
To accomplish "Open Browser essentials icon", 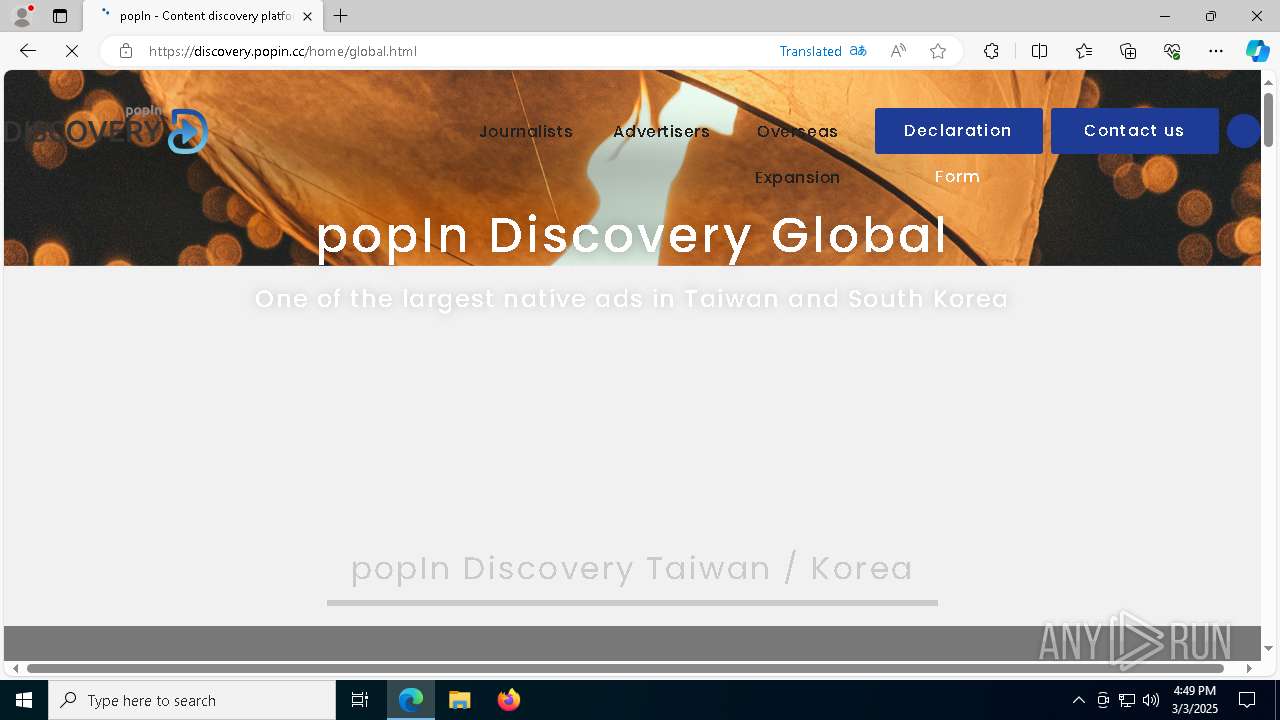I will coord(1172,51).
